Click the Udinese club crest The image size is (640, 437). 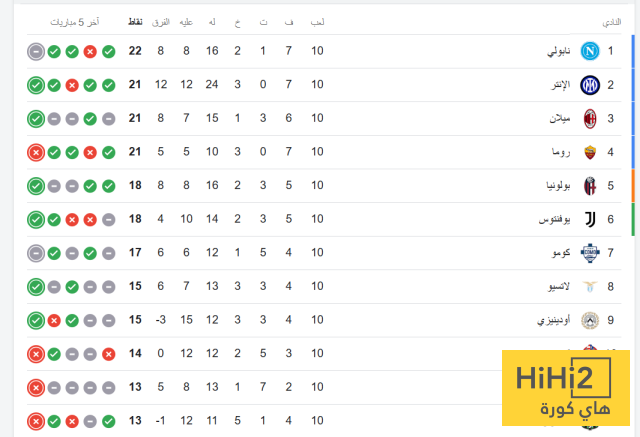(x=590, y=320)
